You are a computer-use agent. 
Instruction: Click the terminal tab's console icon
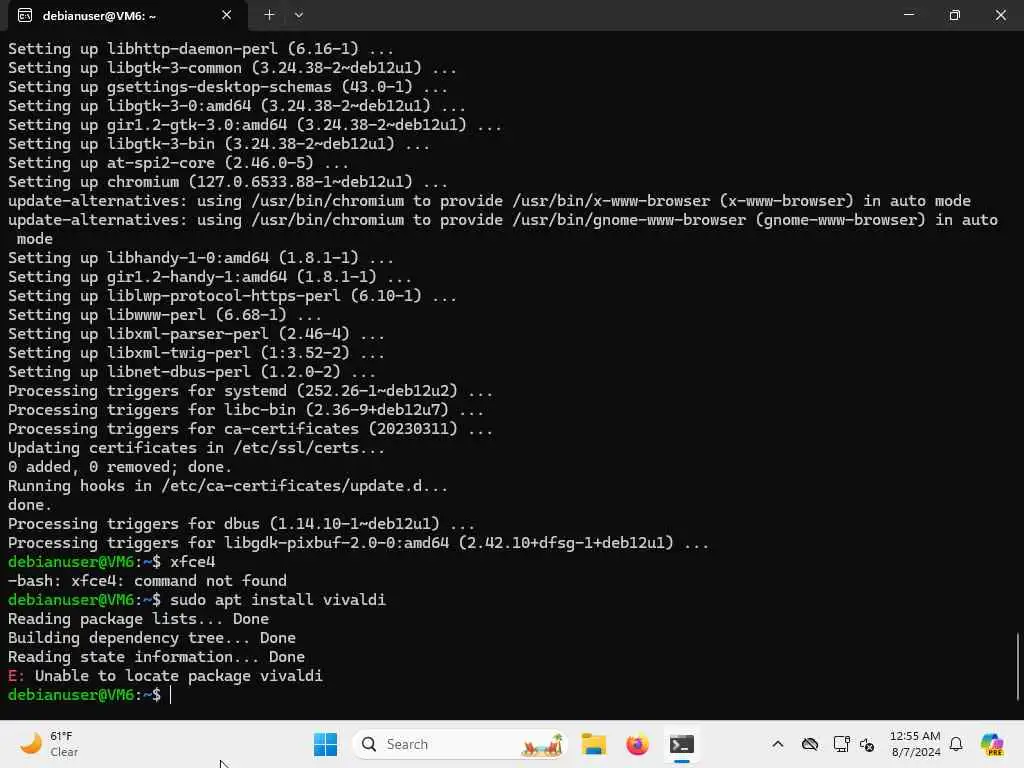point(25,16)
